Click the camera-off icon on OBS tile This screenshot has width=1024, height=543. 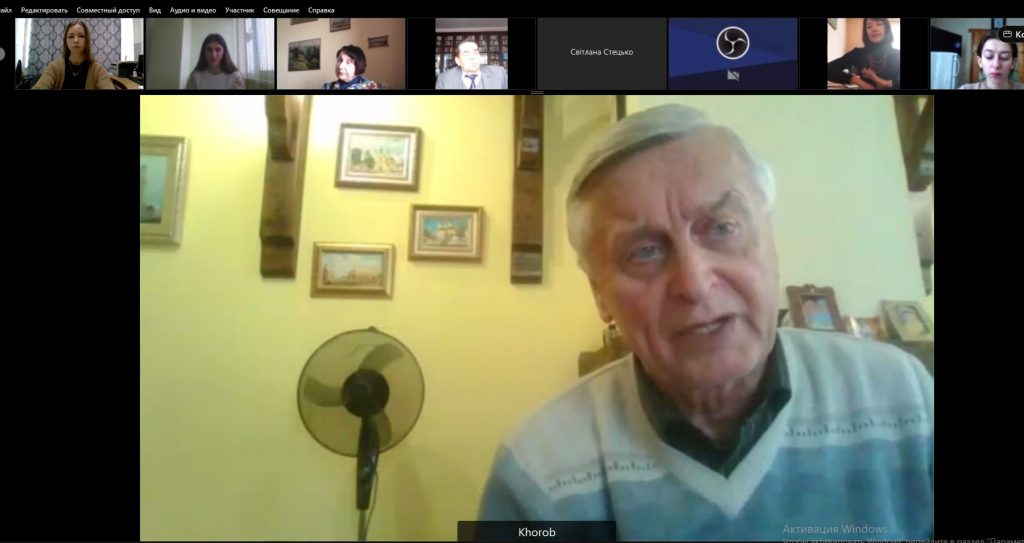pyautogui.click(x=733, y=75)
